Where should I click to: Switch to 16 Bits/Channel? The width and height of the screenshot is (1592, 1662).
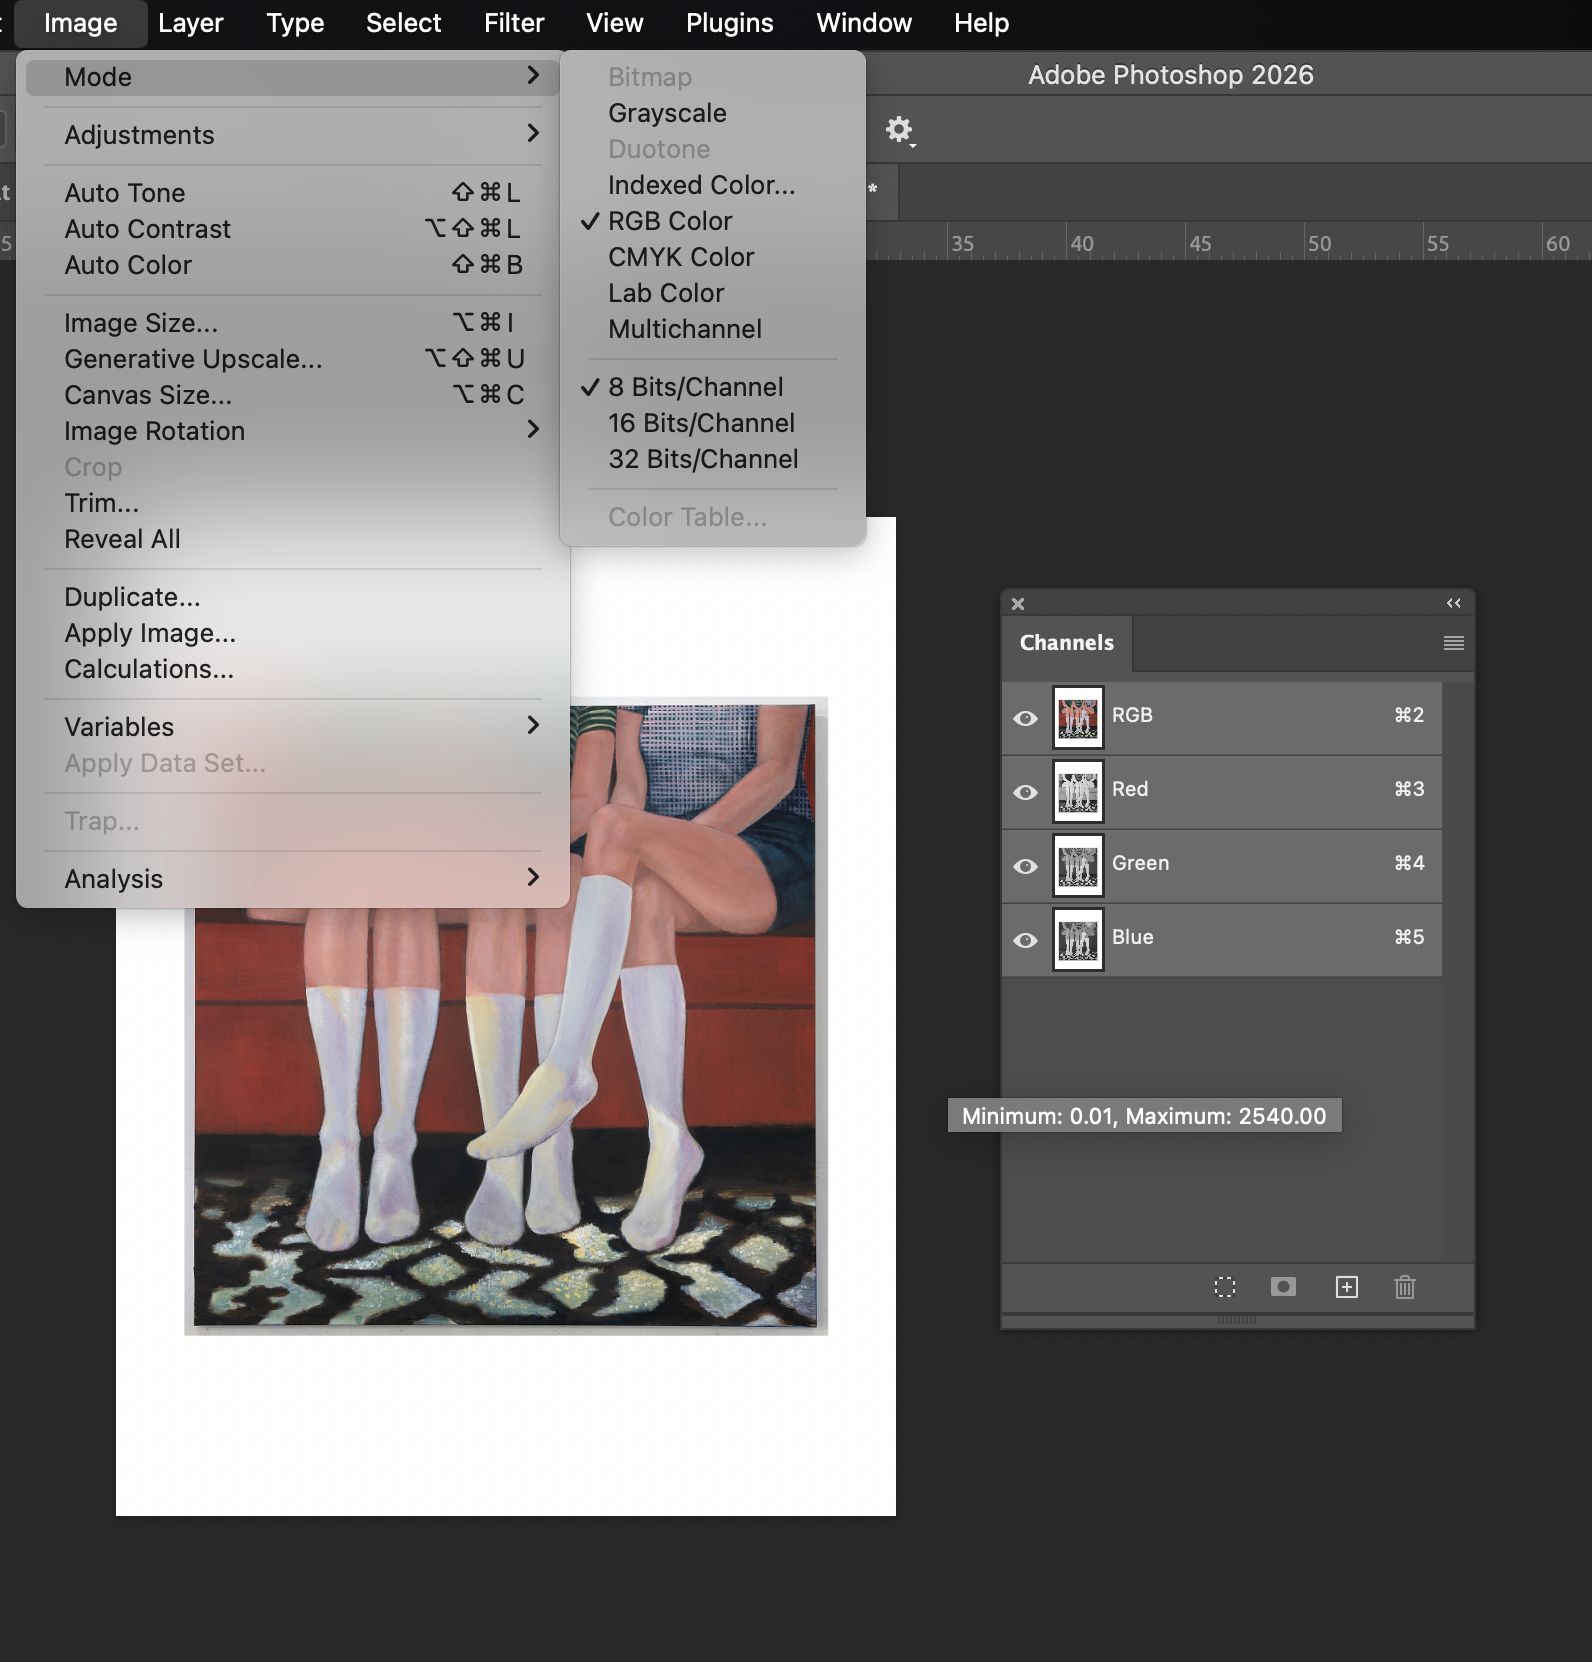(712, 423)
